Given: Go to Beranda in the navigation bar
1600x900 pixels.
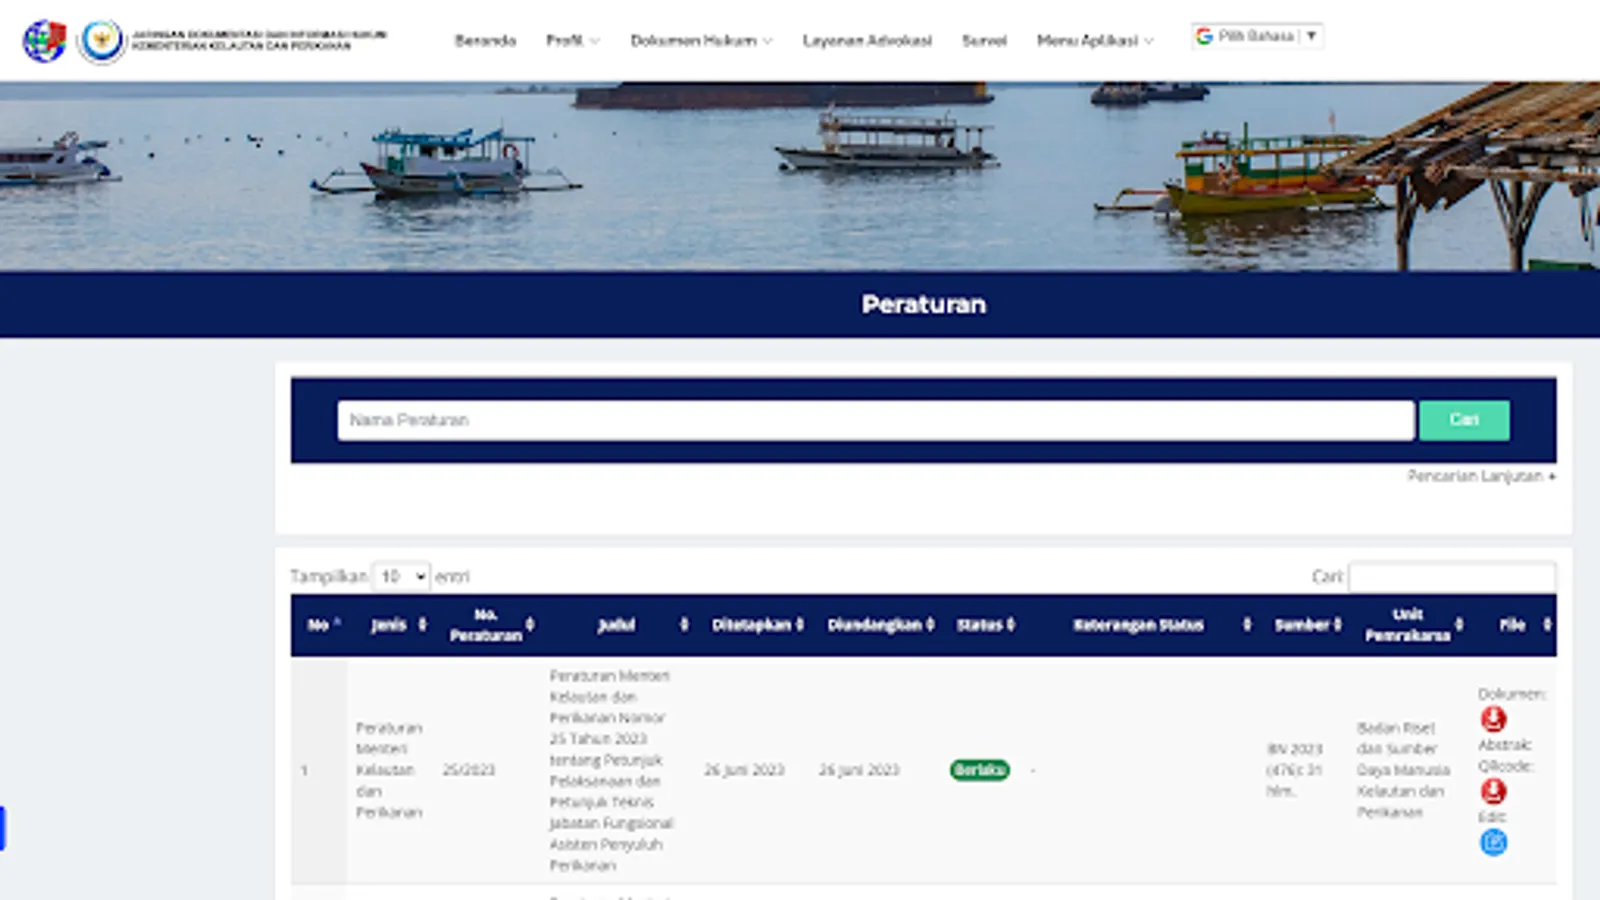Looking at the screenshot, I should (485, 41).
